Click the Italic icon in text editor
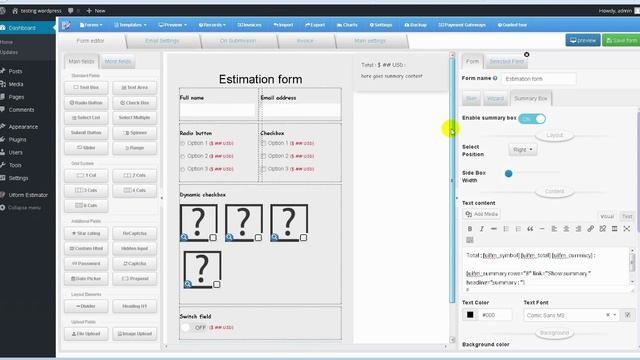 coord(482,229)
